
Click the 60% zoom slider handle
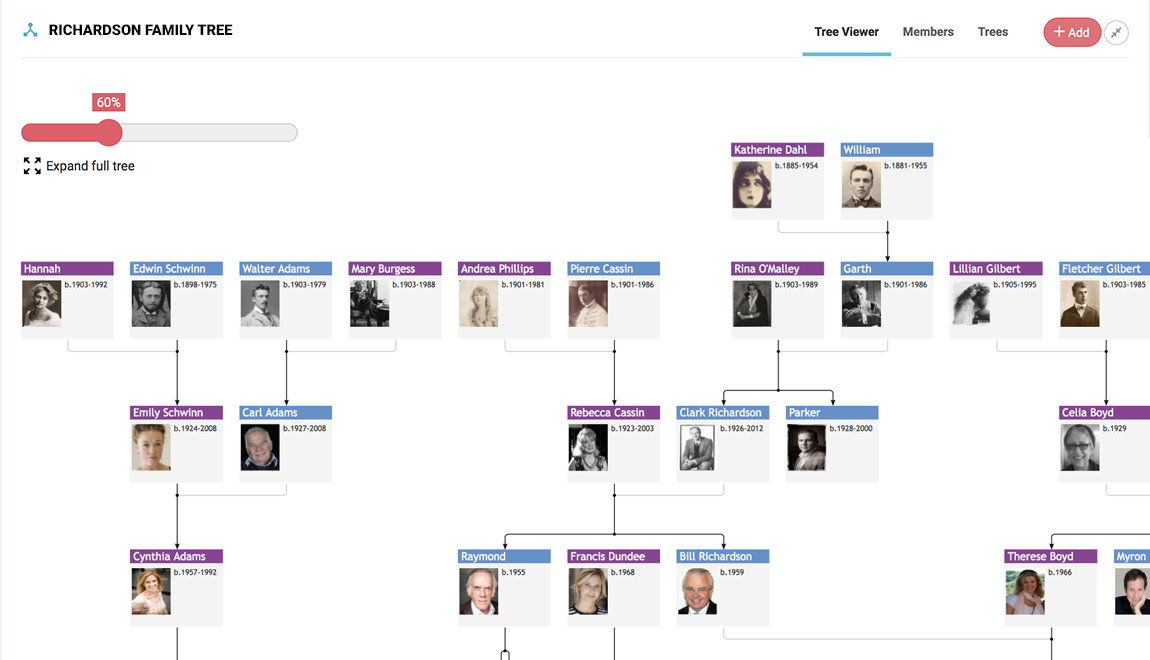pyautogui.click(x=109, y=133)
